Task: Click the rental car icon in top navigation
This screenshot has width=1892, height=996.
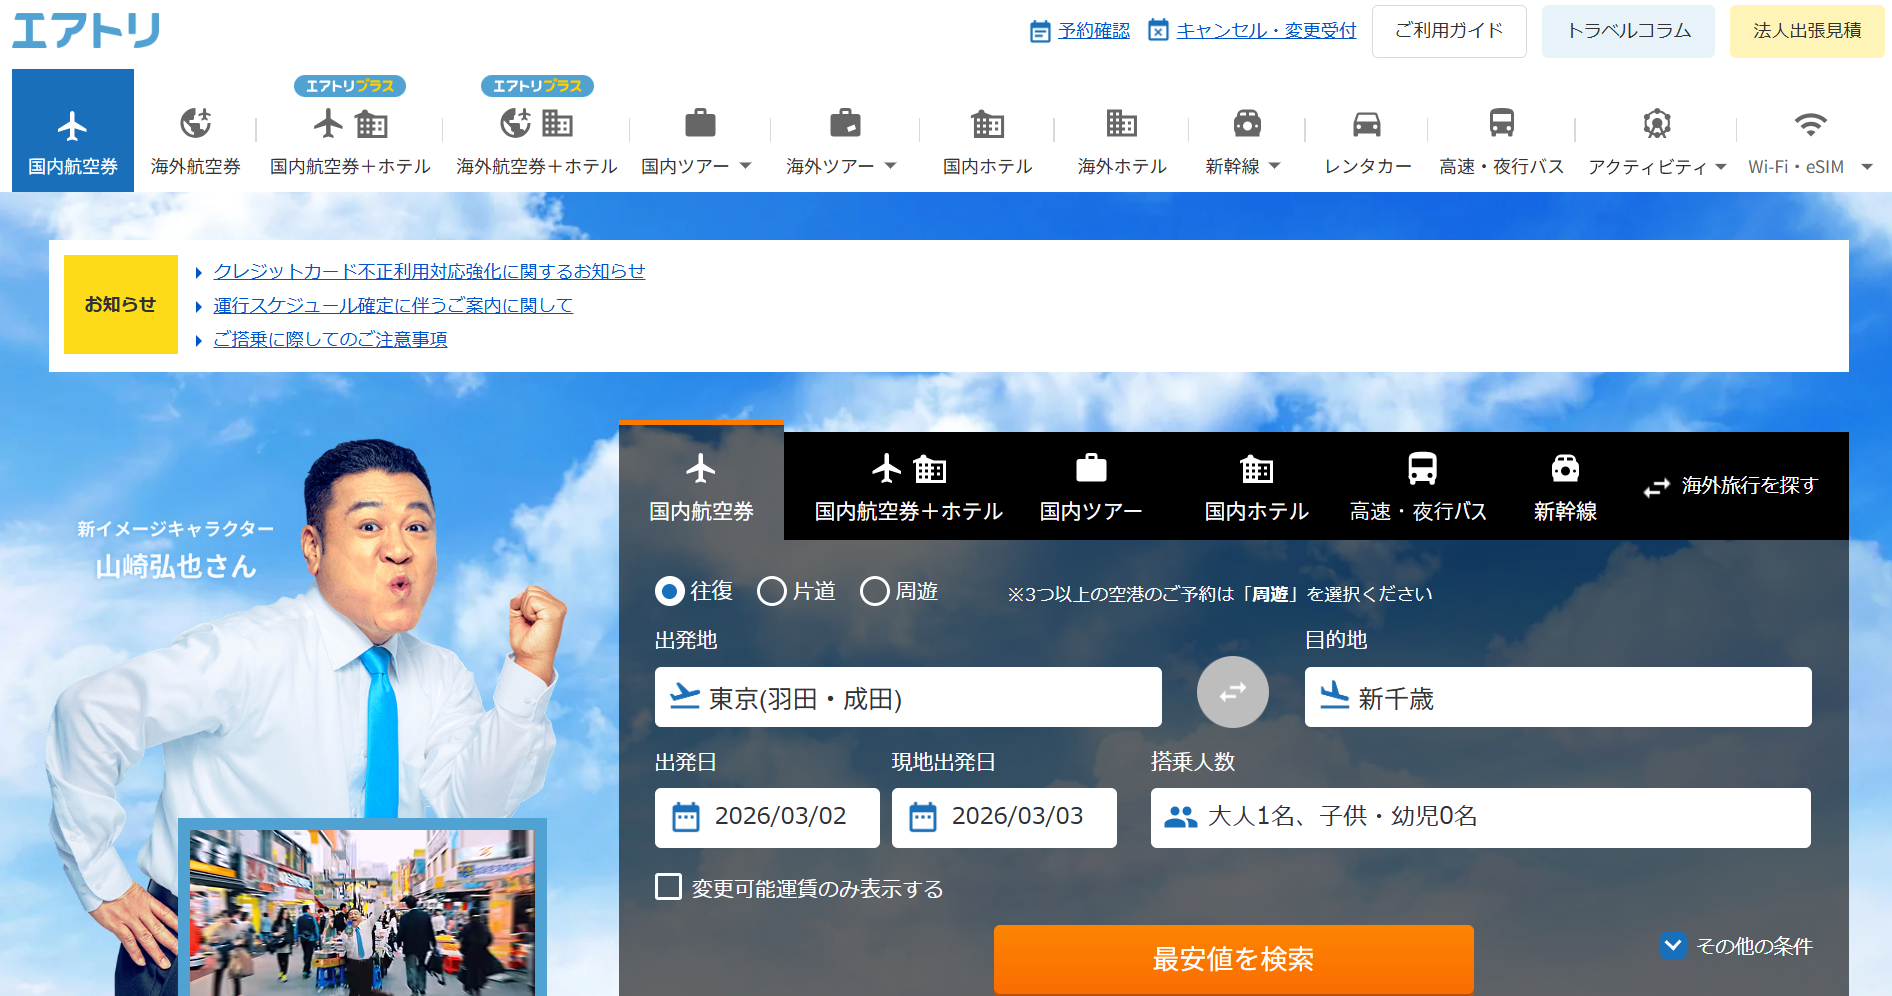Action: [x=1366, y=125]
